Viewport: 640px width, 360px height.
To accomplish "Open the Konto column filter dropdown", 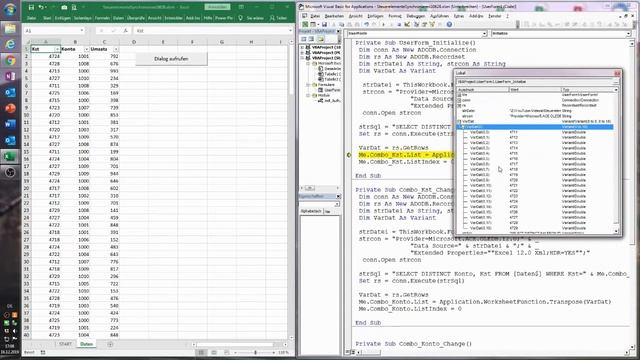I will pos(86,49).
